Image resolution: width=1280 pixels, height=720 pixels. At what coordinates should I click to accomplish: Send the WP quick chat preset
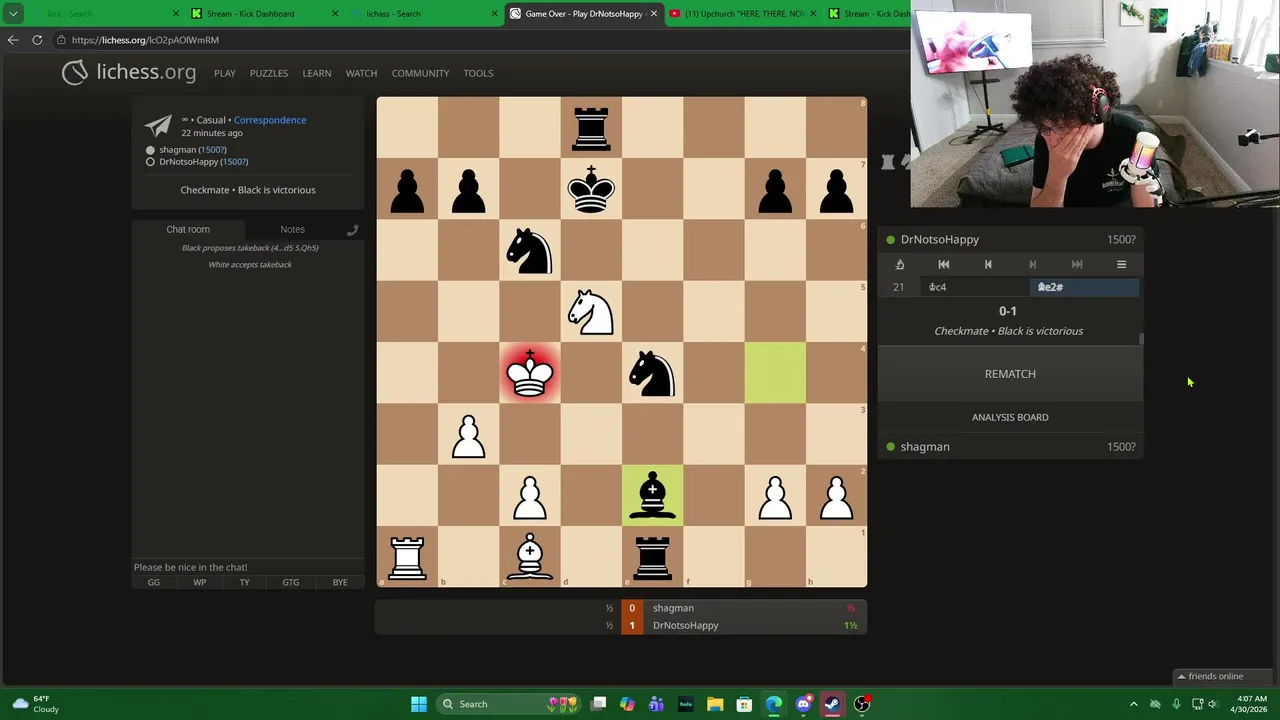point(200,582)
